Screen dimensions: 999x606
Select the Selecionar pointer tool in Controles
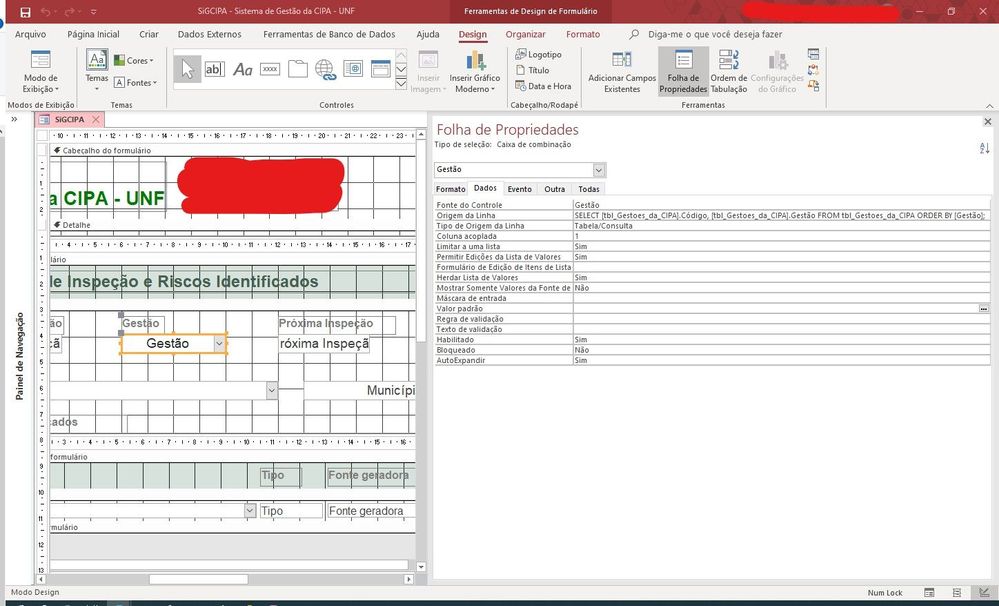coord(187,68)
